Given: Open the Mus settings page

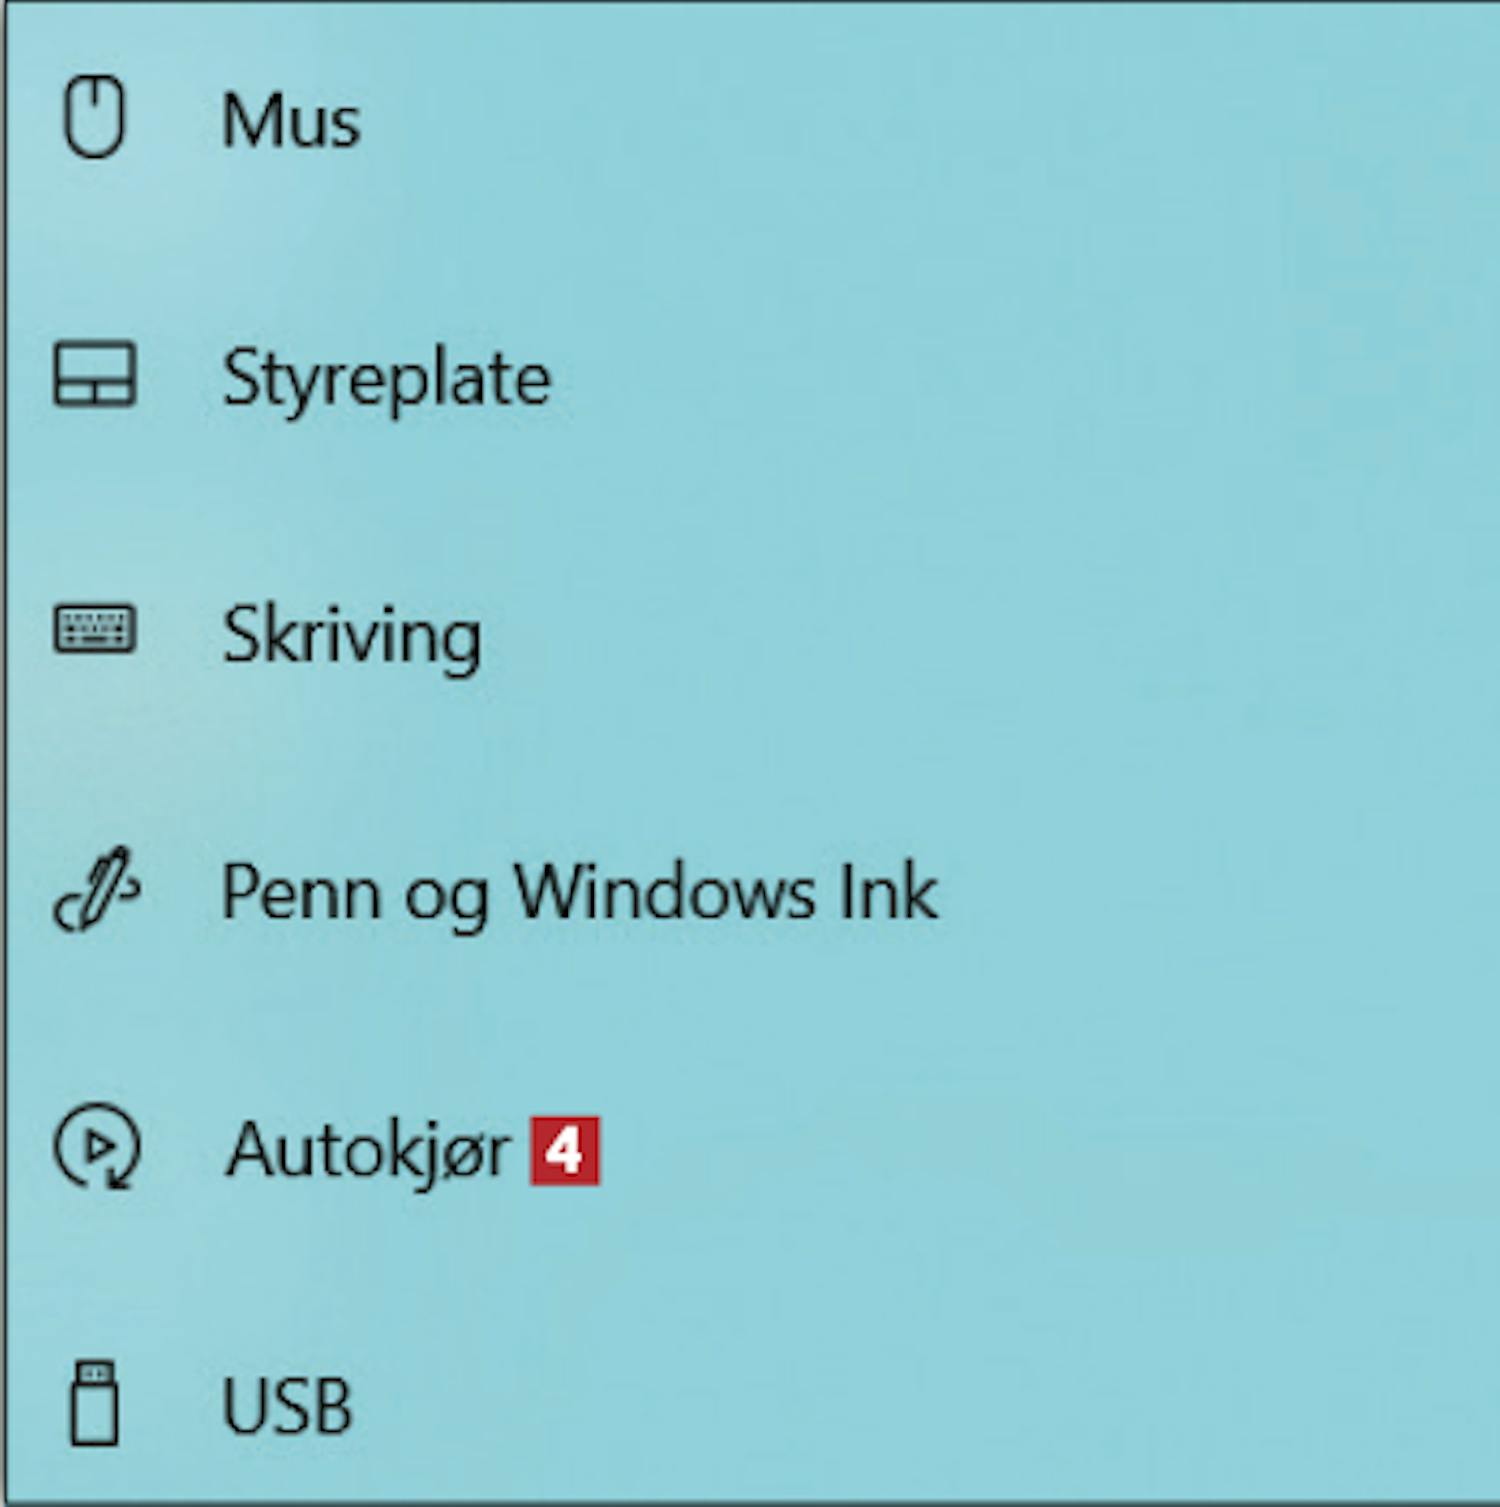Looking at the screenshot, I should [x=750, y=119].
